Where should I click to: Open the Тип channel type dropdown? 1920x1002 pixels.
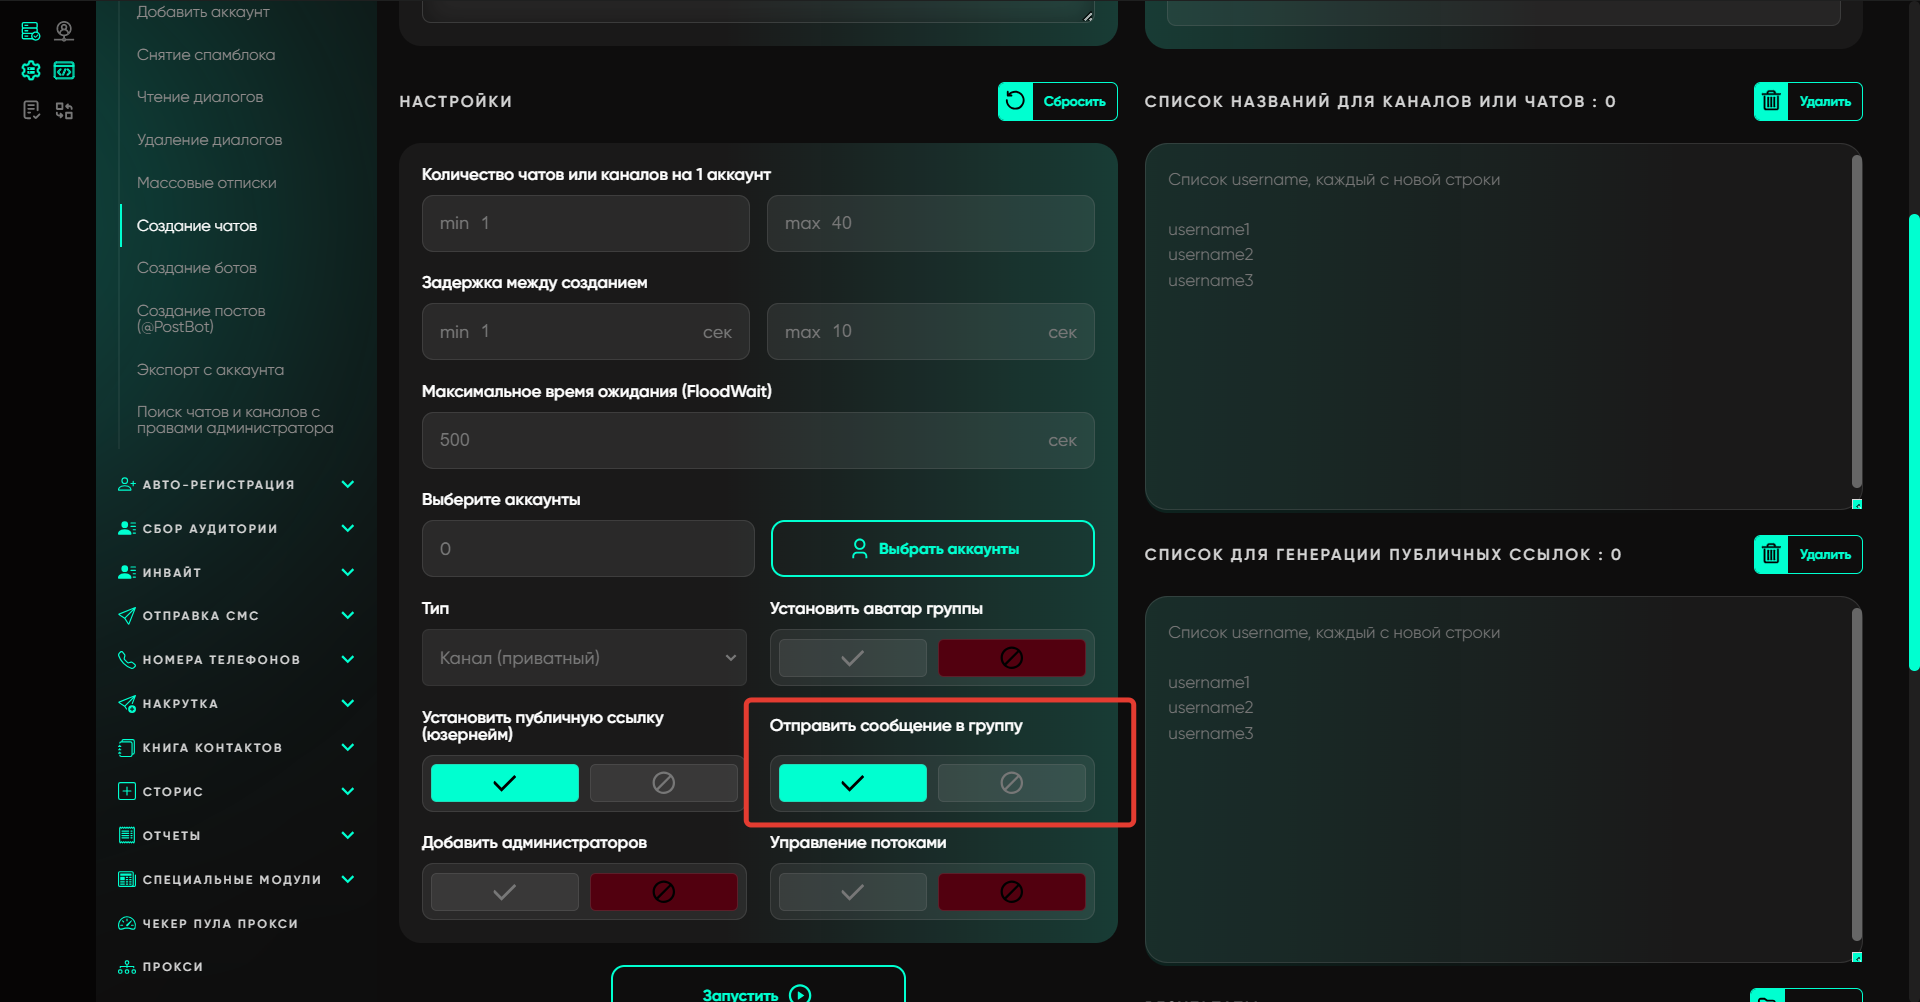click(x=584, y=658)
